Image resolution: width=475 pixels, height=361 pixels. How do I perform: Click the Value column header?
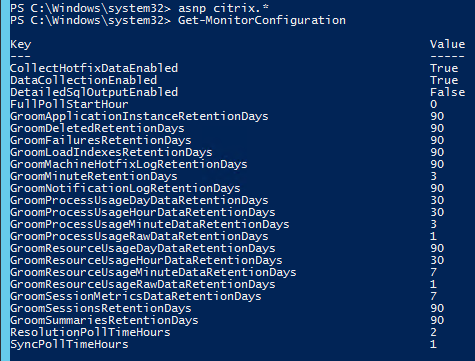[447, 44]
